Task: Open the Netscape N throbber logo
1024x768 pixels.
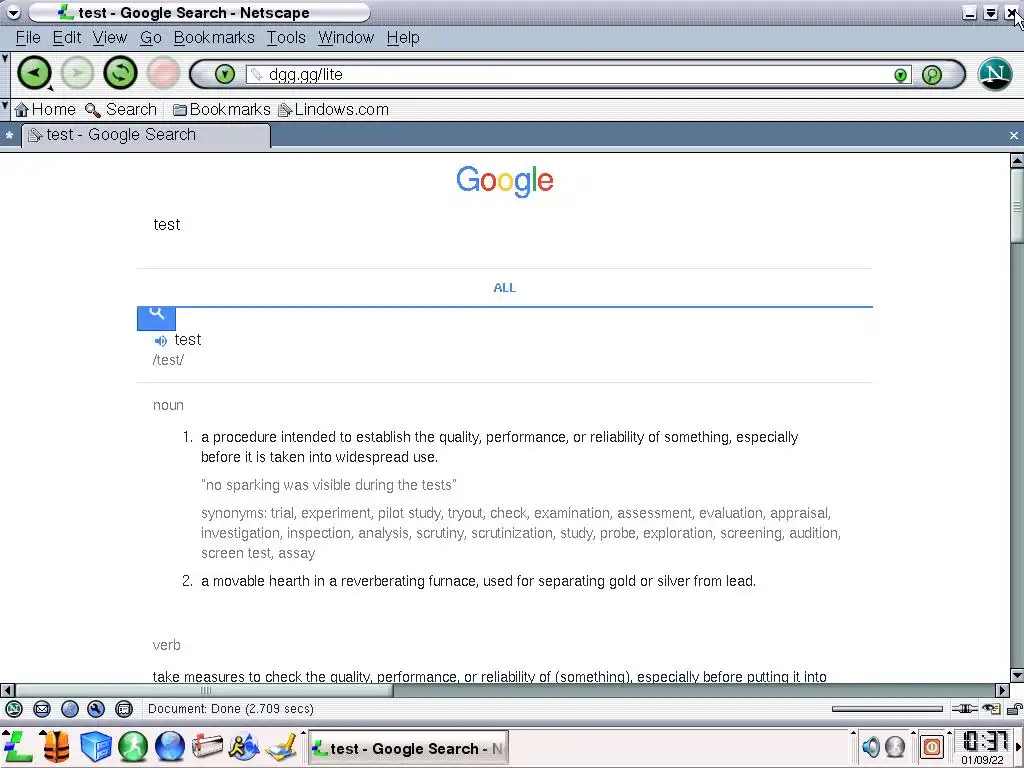Action: 995,74
